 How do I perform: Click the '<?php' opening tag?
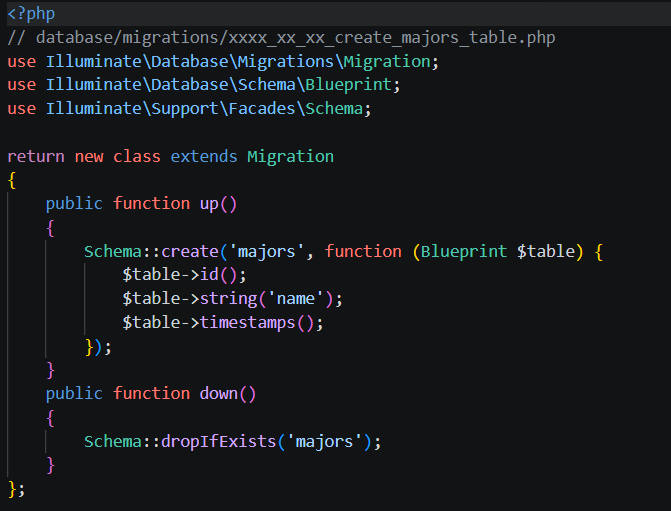point(31,14)
